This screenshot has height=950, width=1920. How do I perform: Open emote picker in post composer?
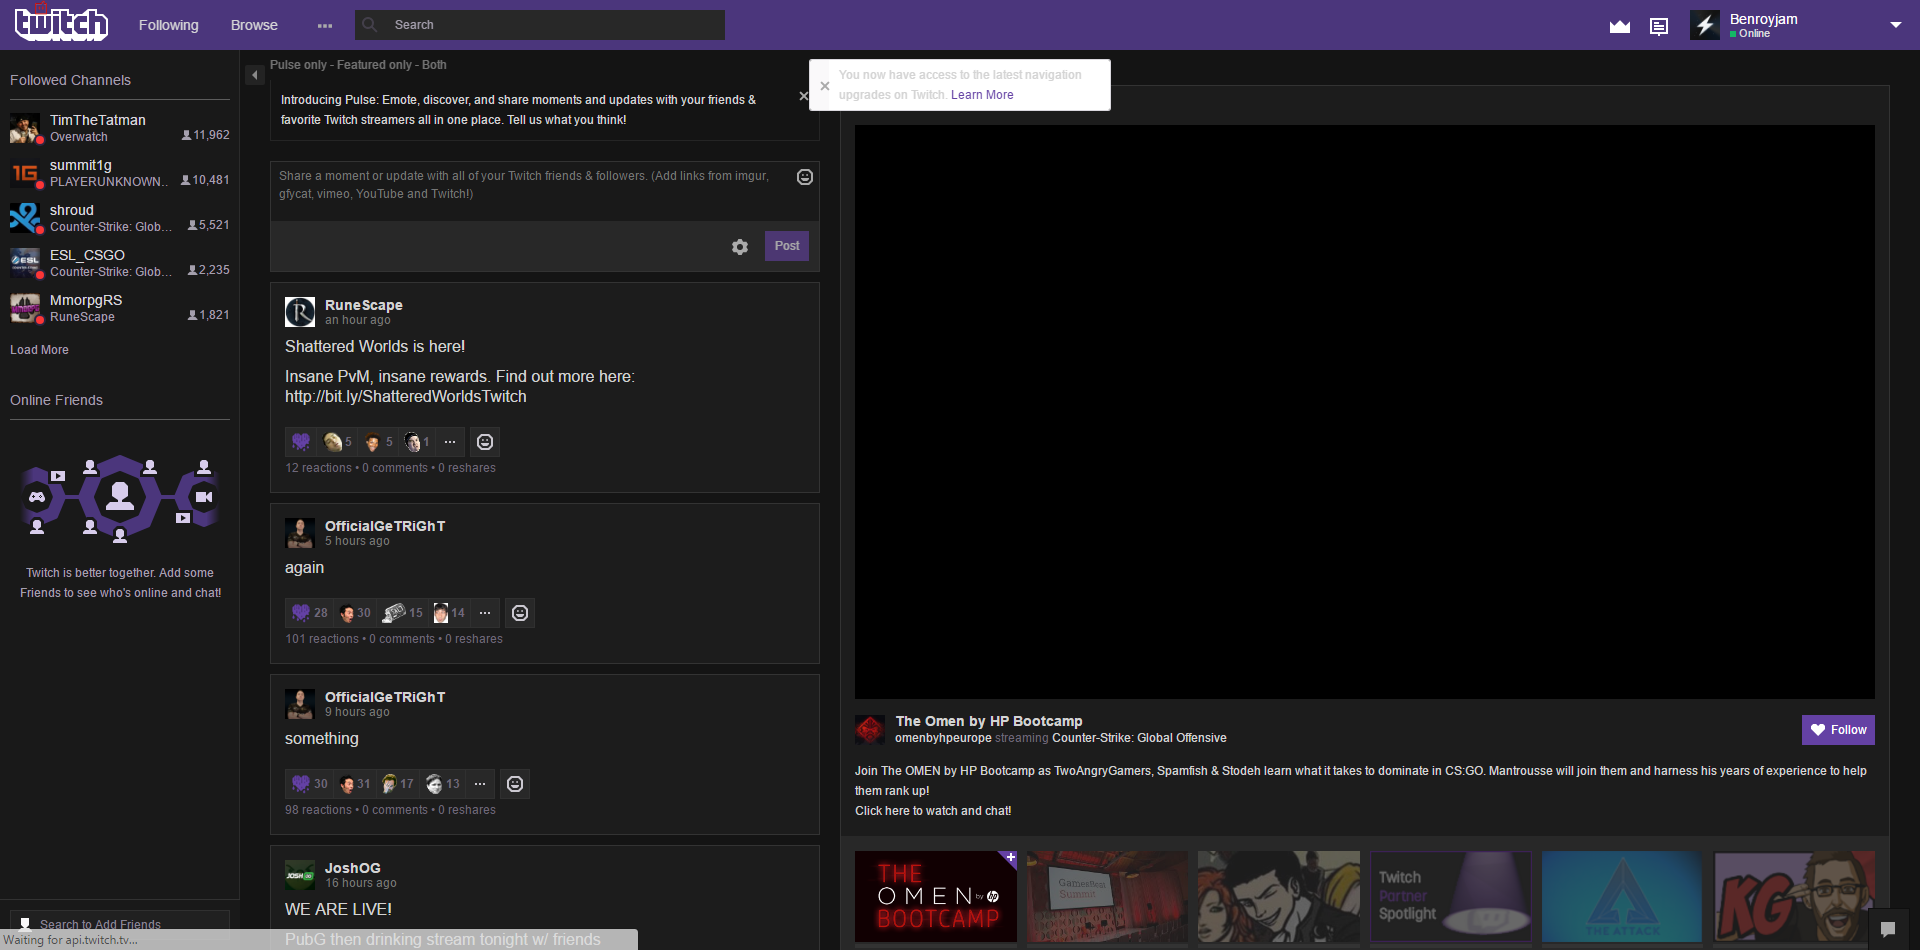(805, 177)
